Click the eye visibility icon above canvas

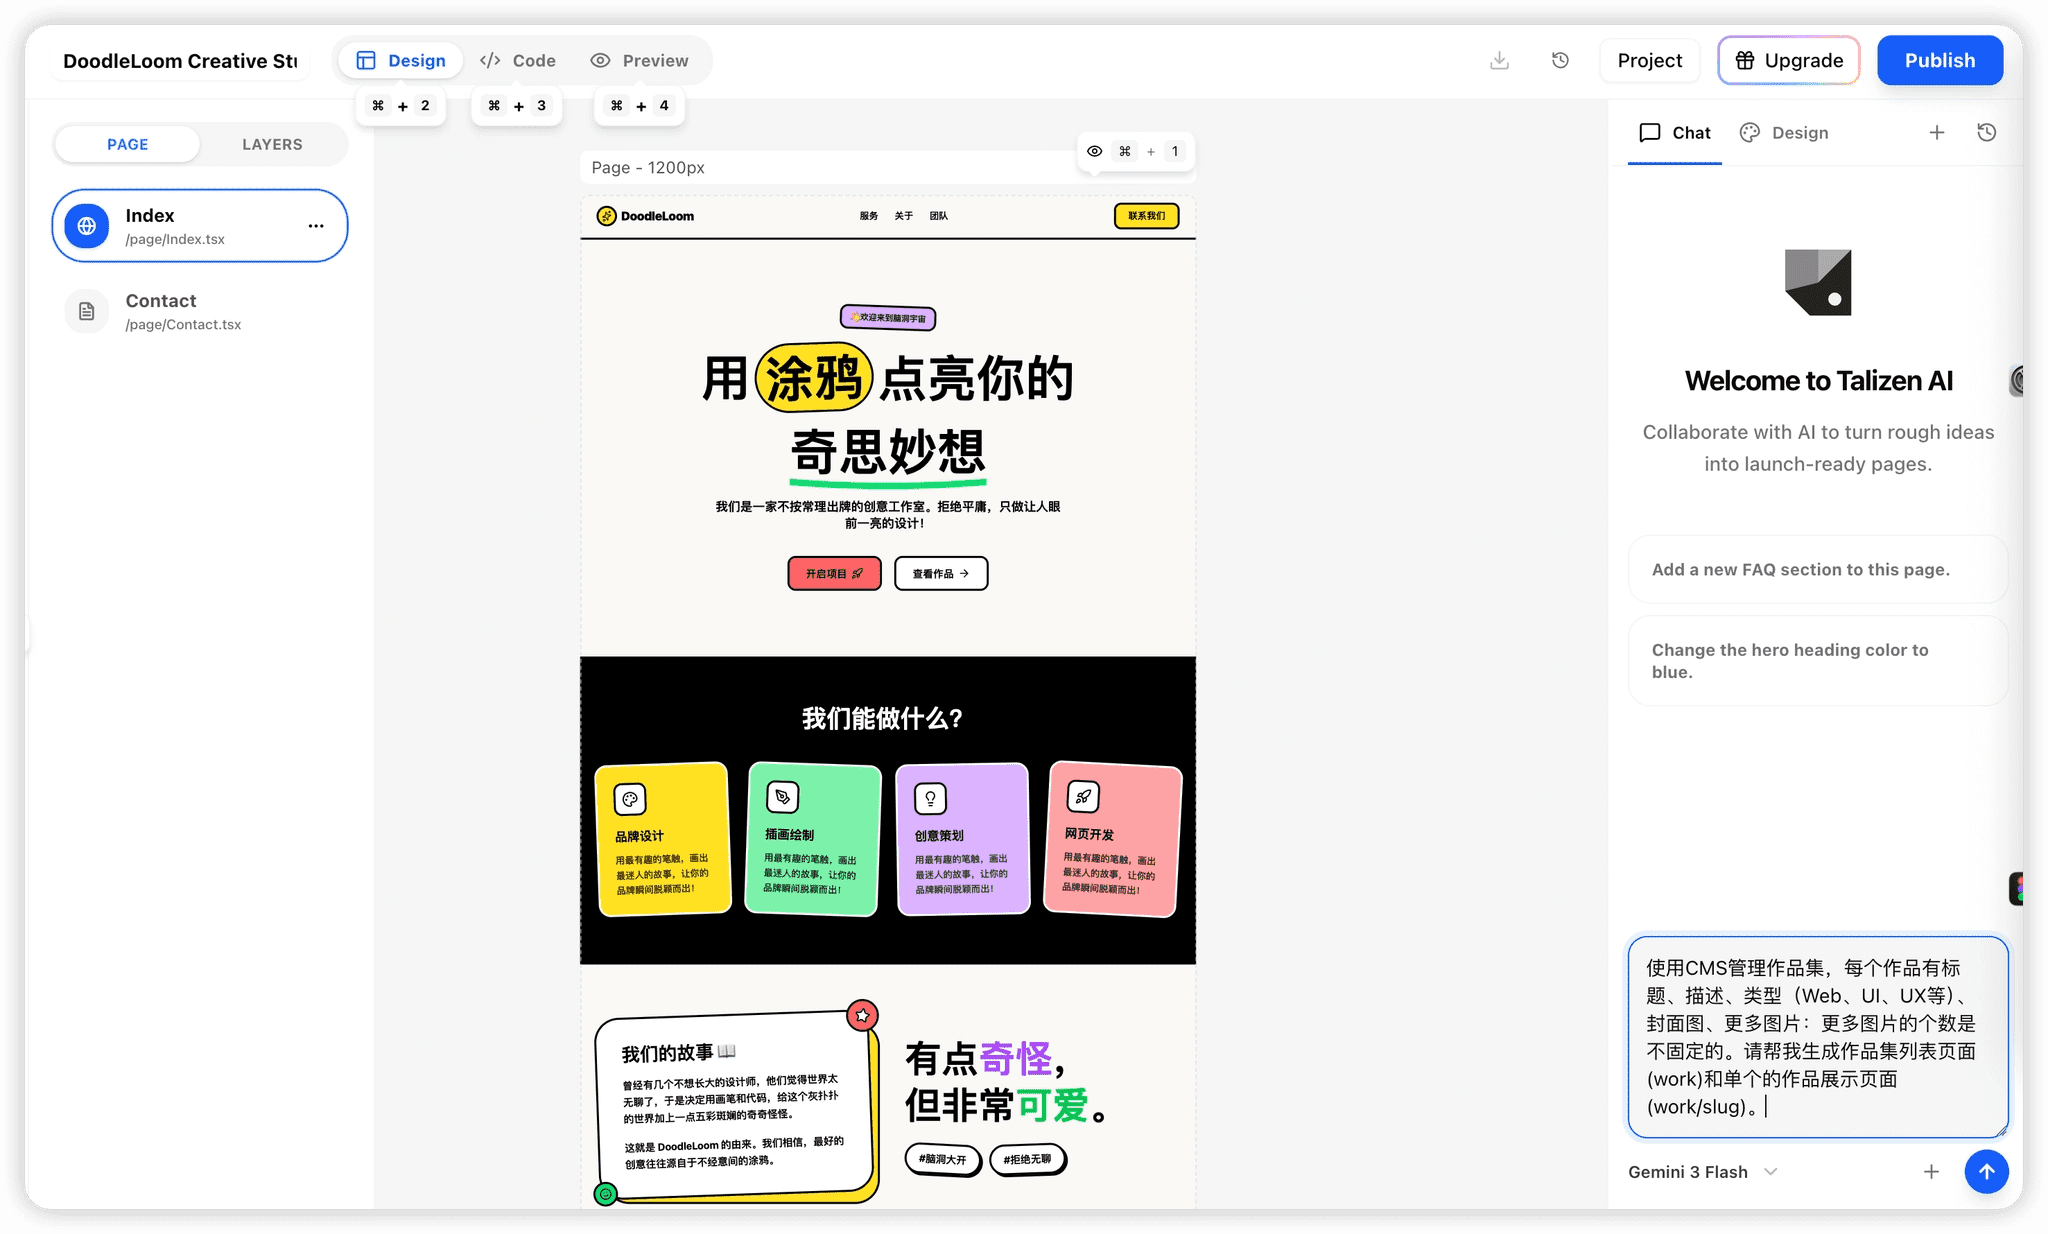click(1095, 152)
